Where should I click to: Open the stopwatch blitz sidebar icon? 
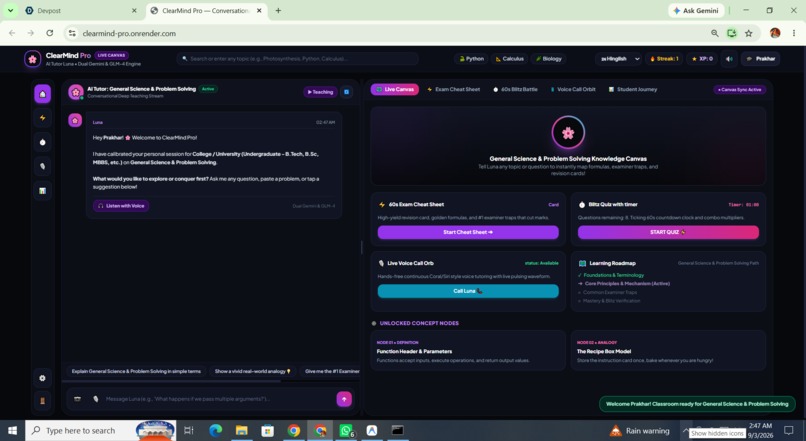coord(43,142)
